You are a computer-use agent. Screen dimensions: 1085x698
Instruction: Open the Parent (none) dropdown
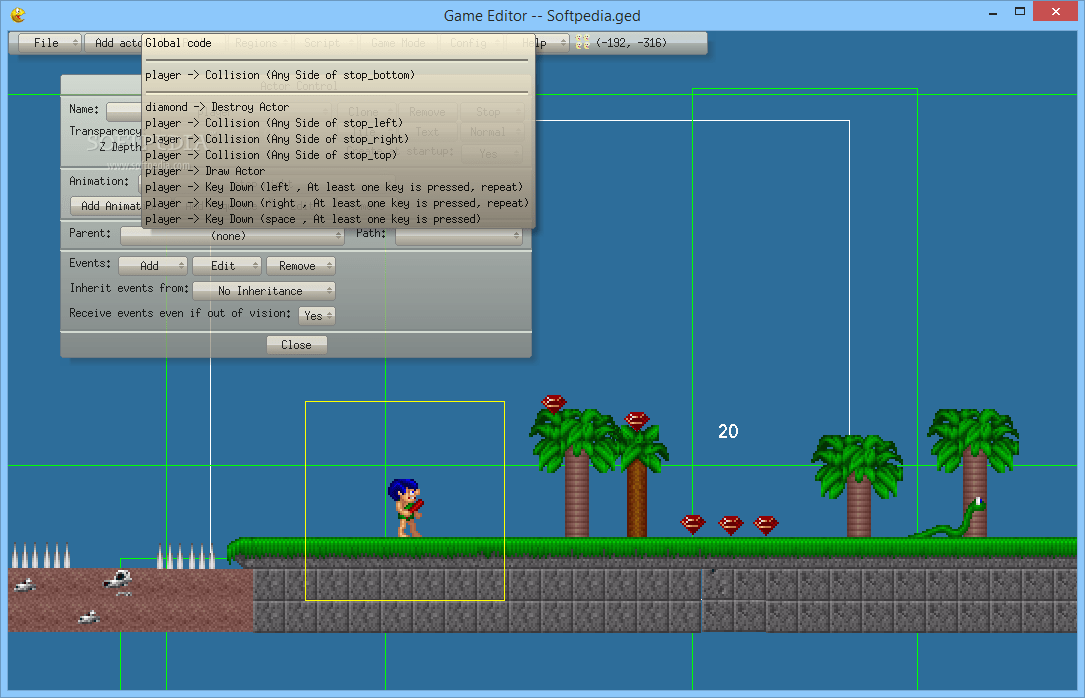click(x=232, y=236)
